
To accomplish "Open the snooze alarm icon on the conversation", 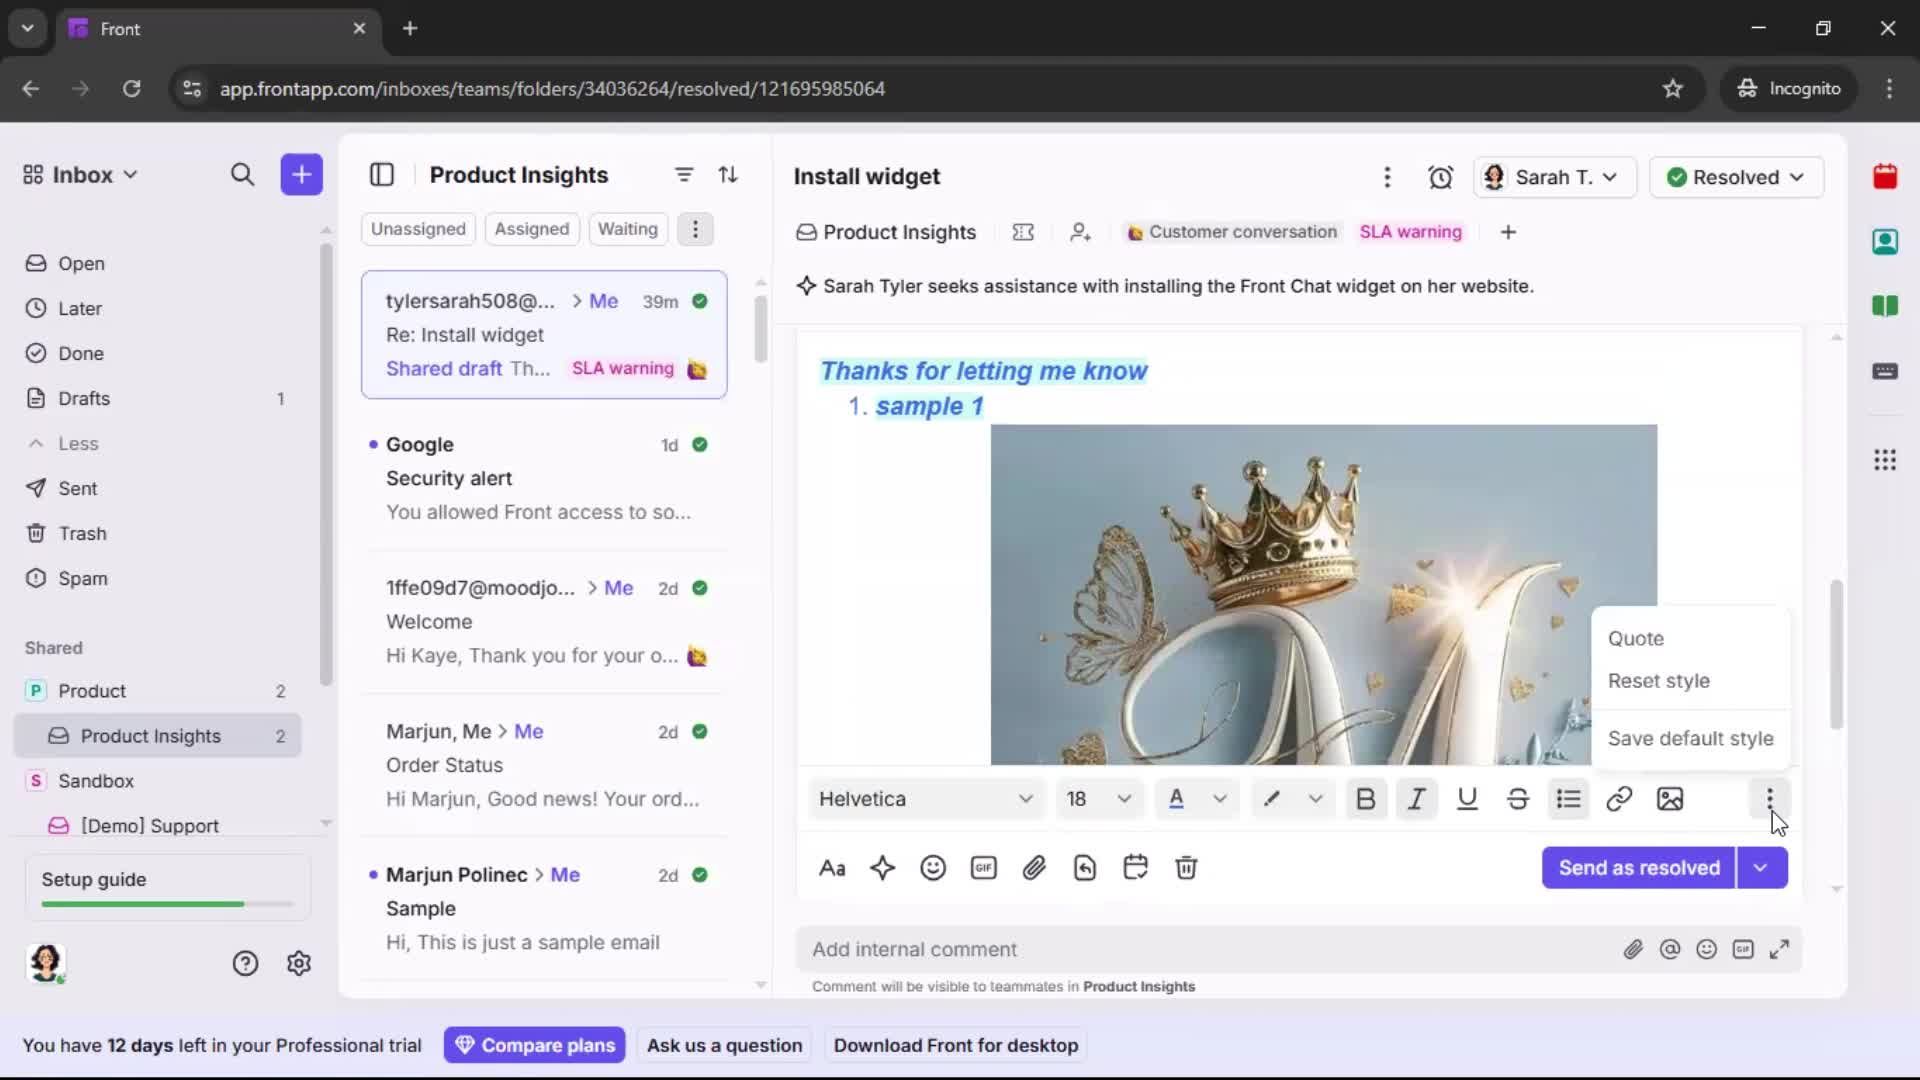I will pyautogui.click(x=1441, y=177).
